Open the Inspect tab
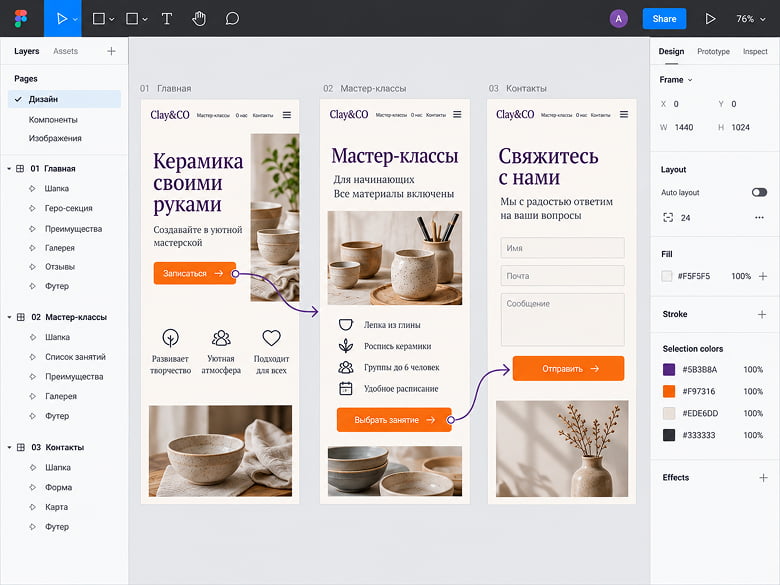Screen dimensions: 780x585 [755, 52]
